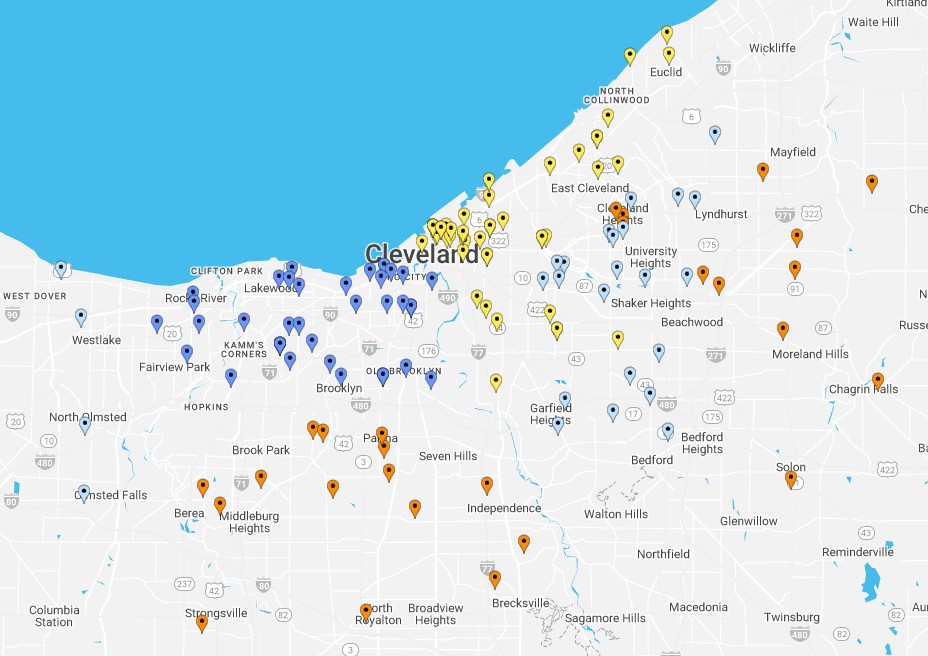Open the light blue pin near North Olmsted
928x656 pixels.
pos(85,425)
